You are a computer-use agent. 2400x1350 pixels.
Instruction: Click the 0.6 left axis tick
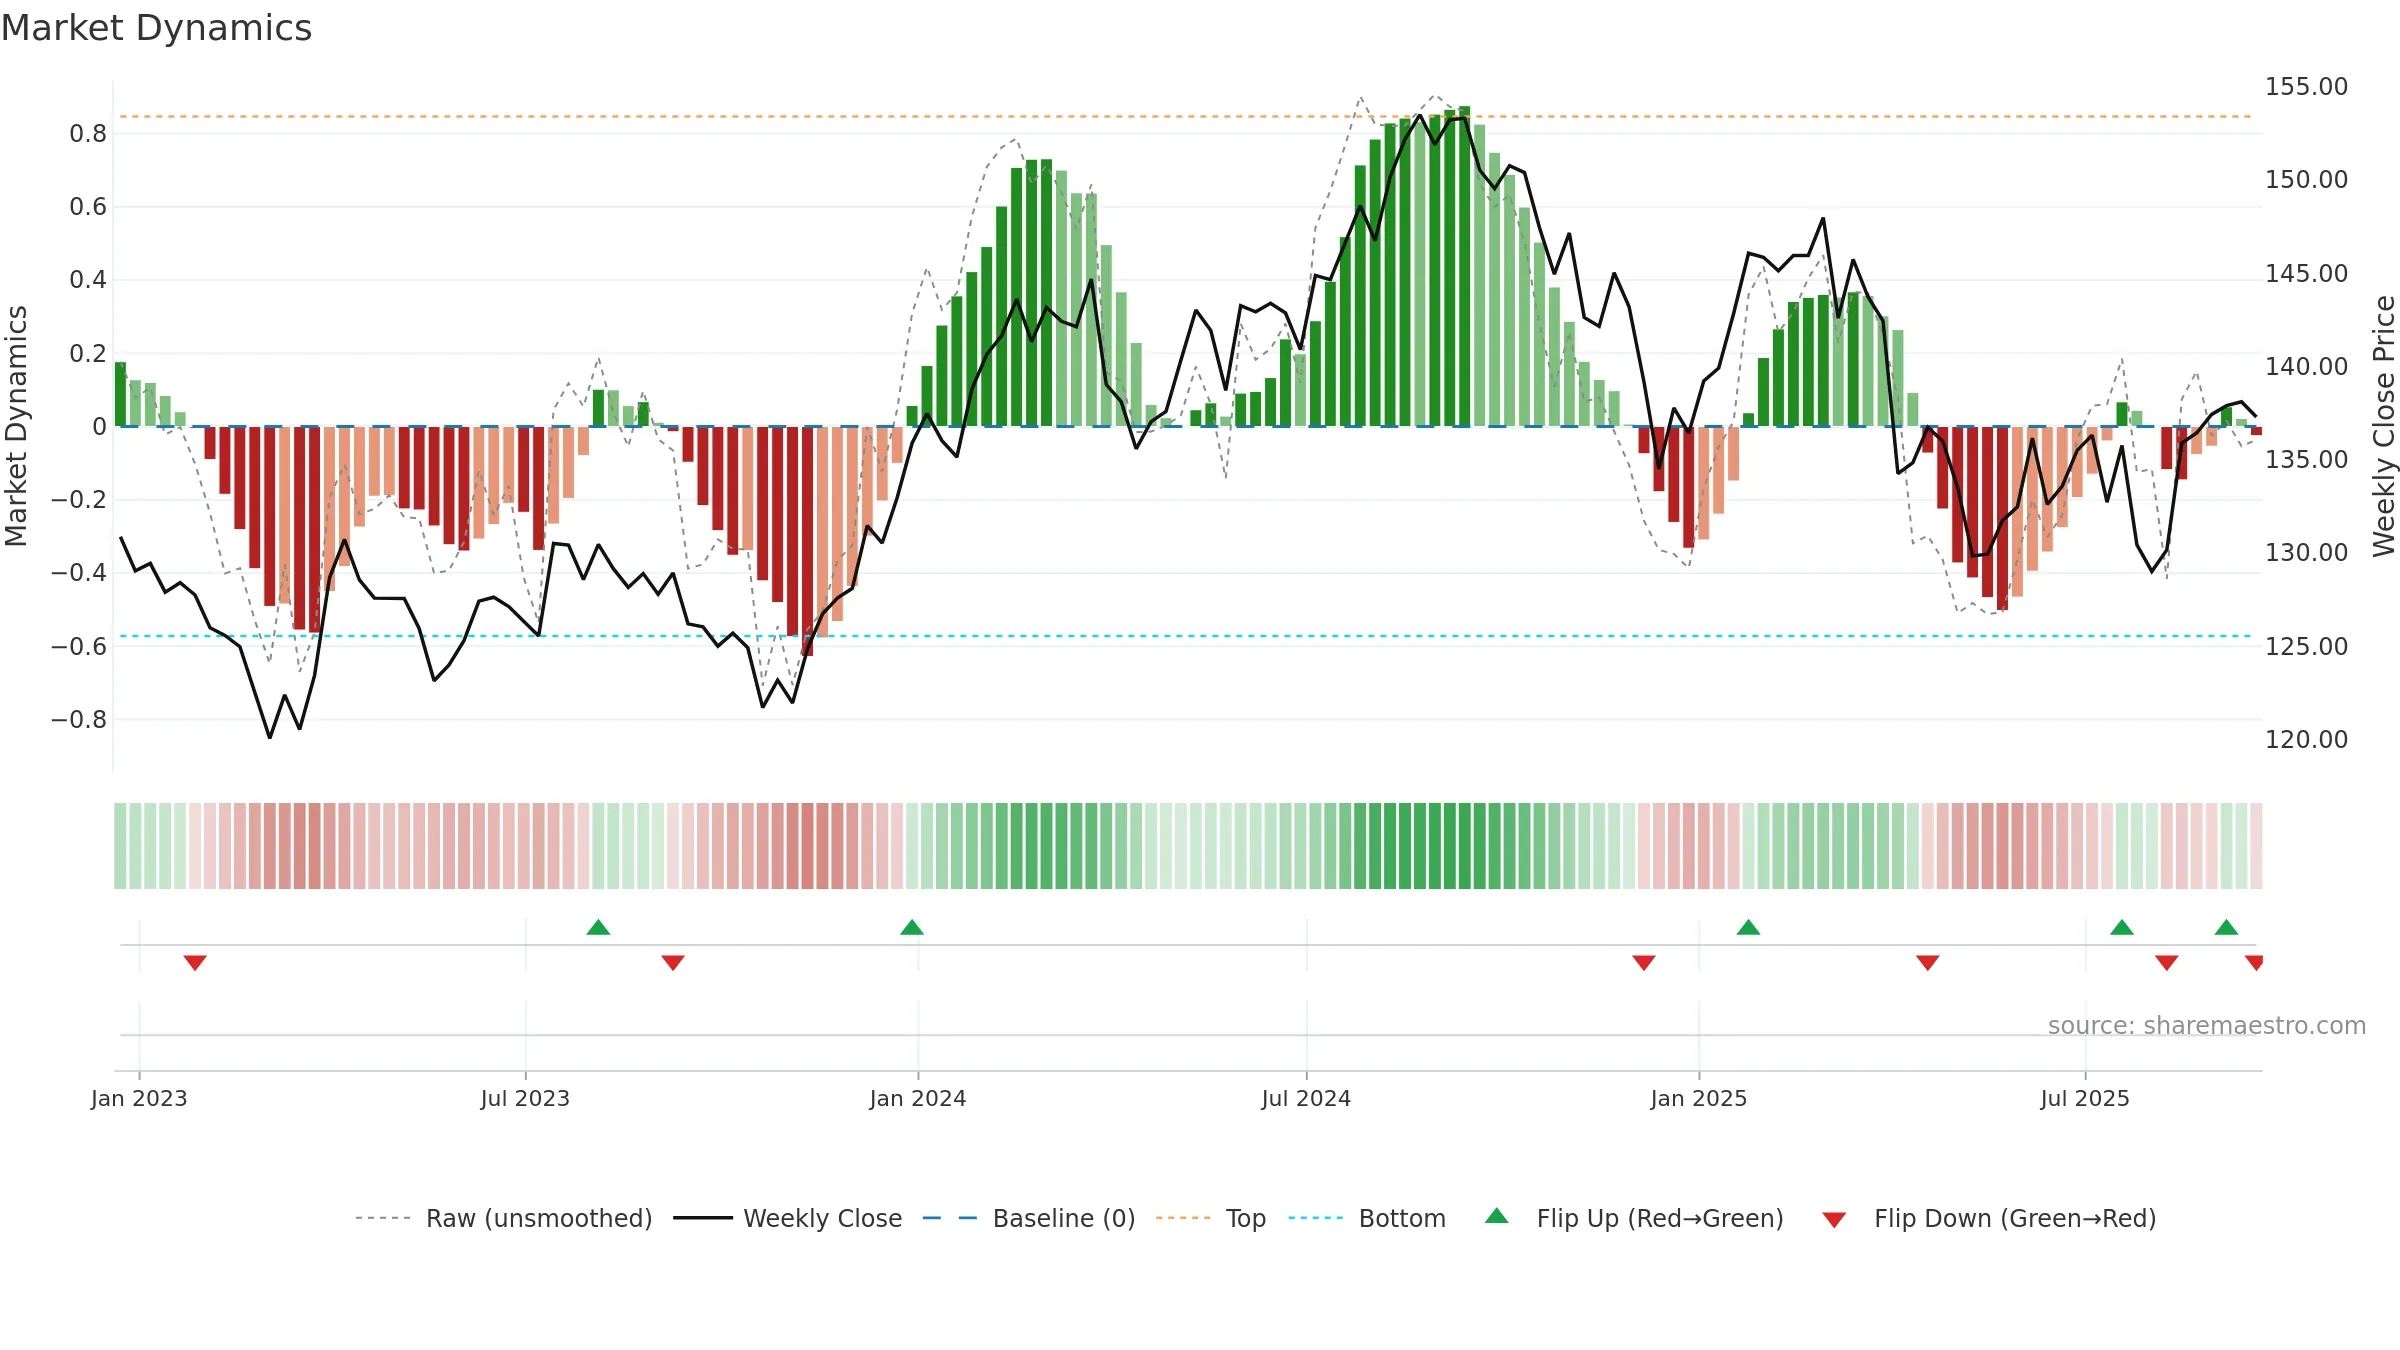tap(88, 207)
